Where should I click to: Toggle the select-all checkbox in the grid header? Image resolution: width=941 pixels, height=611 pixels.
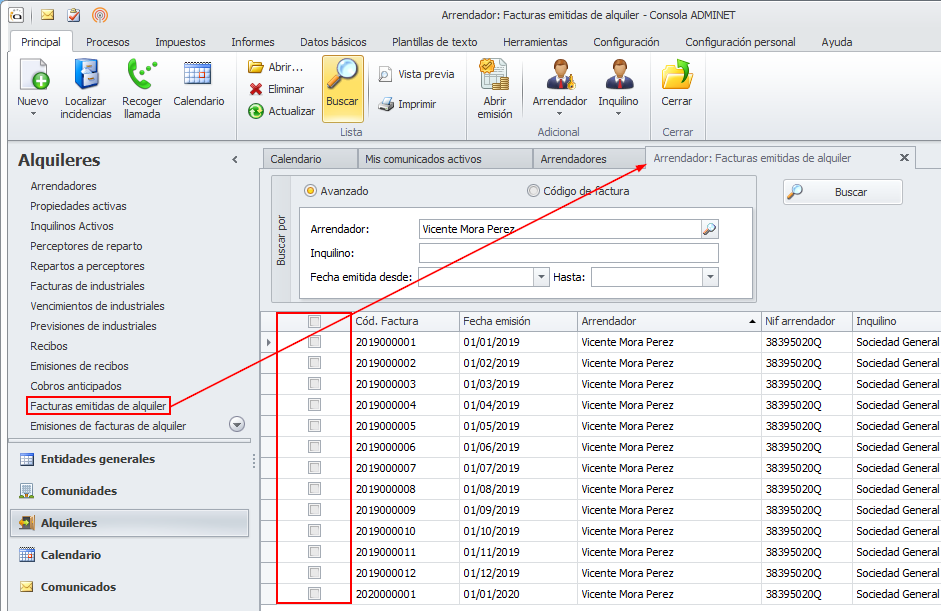tap(314, 321)
